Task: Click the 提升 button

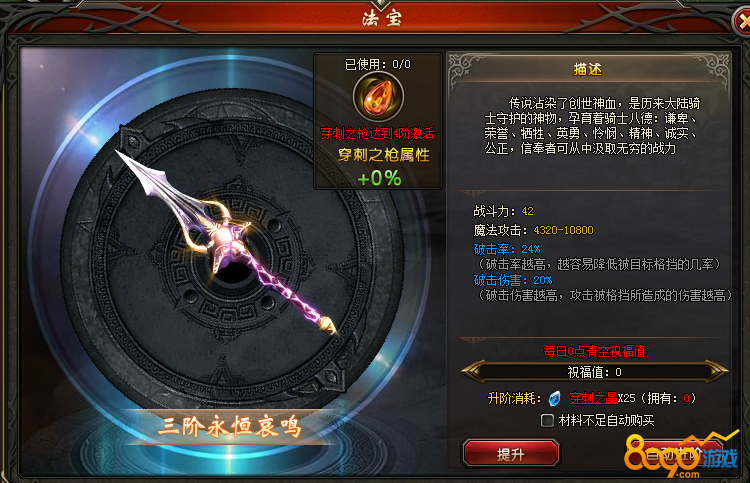Action: [510, 453]
